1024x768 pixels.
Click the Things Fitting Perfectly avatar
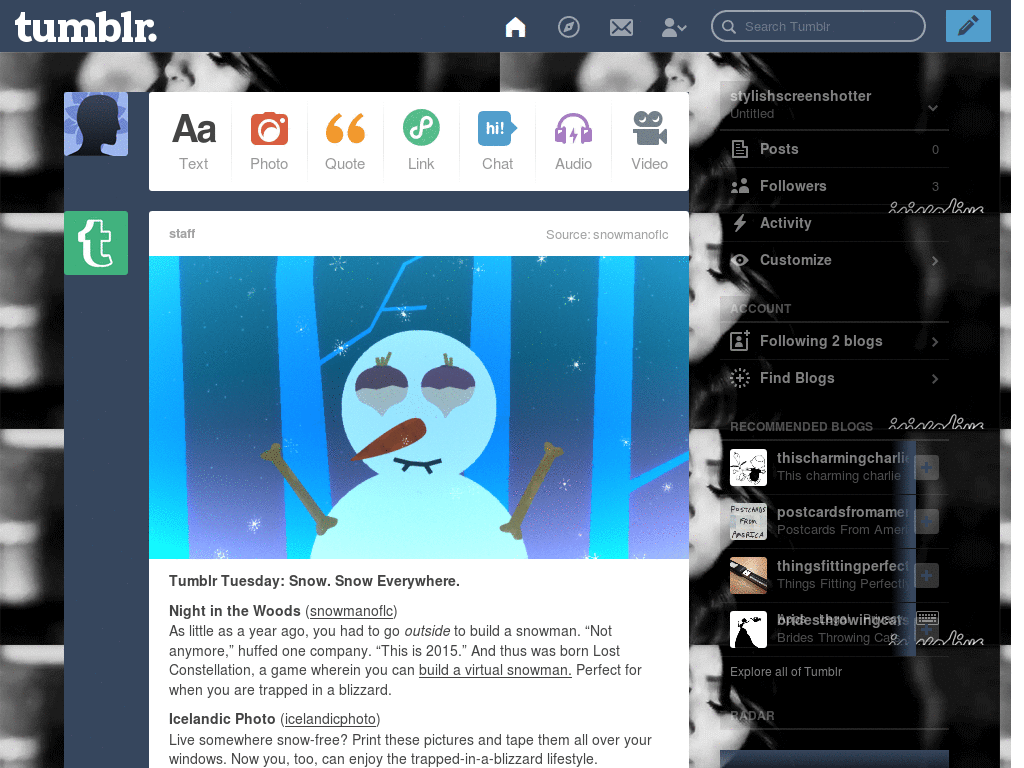[748, 575]
